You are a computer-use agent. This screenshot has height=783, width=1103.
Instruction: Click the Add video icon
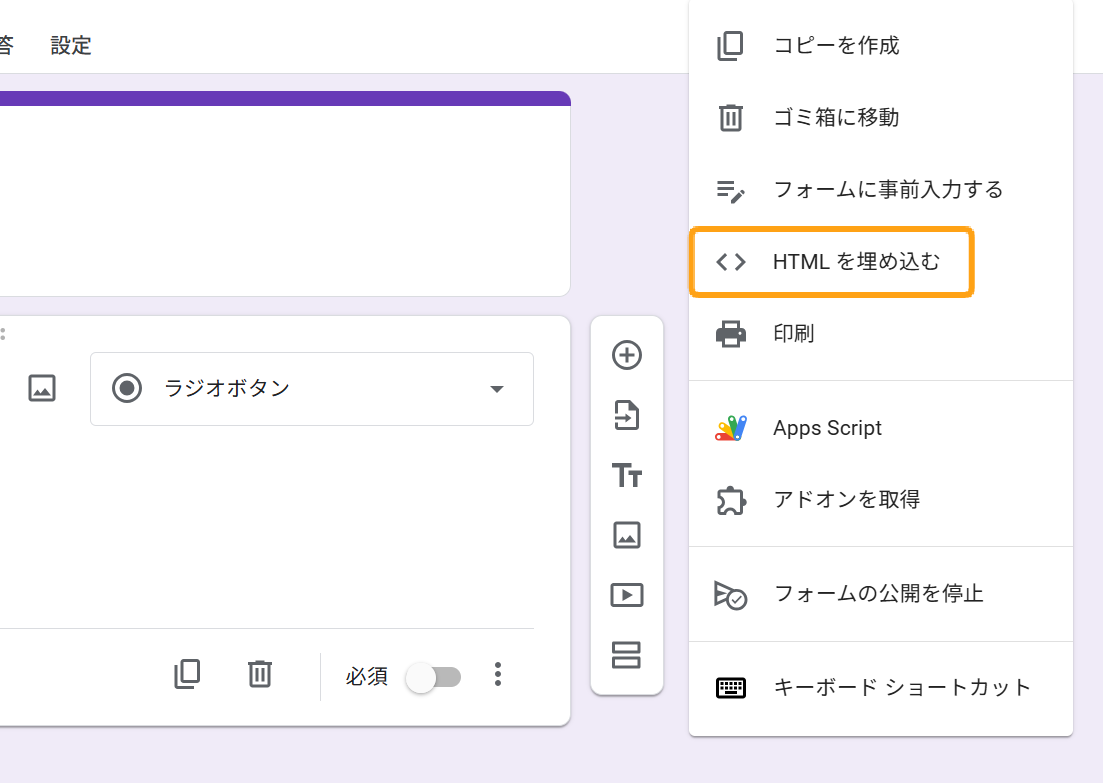[x=627, y=595]
